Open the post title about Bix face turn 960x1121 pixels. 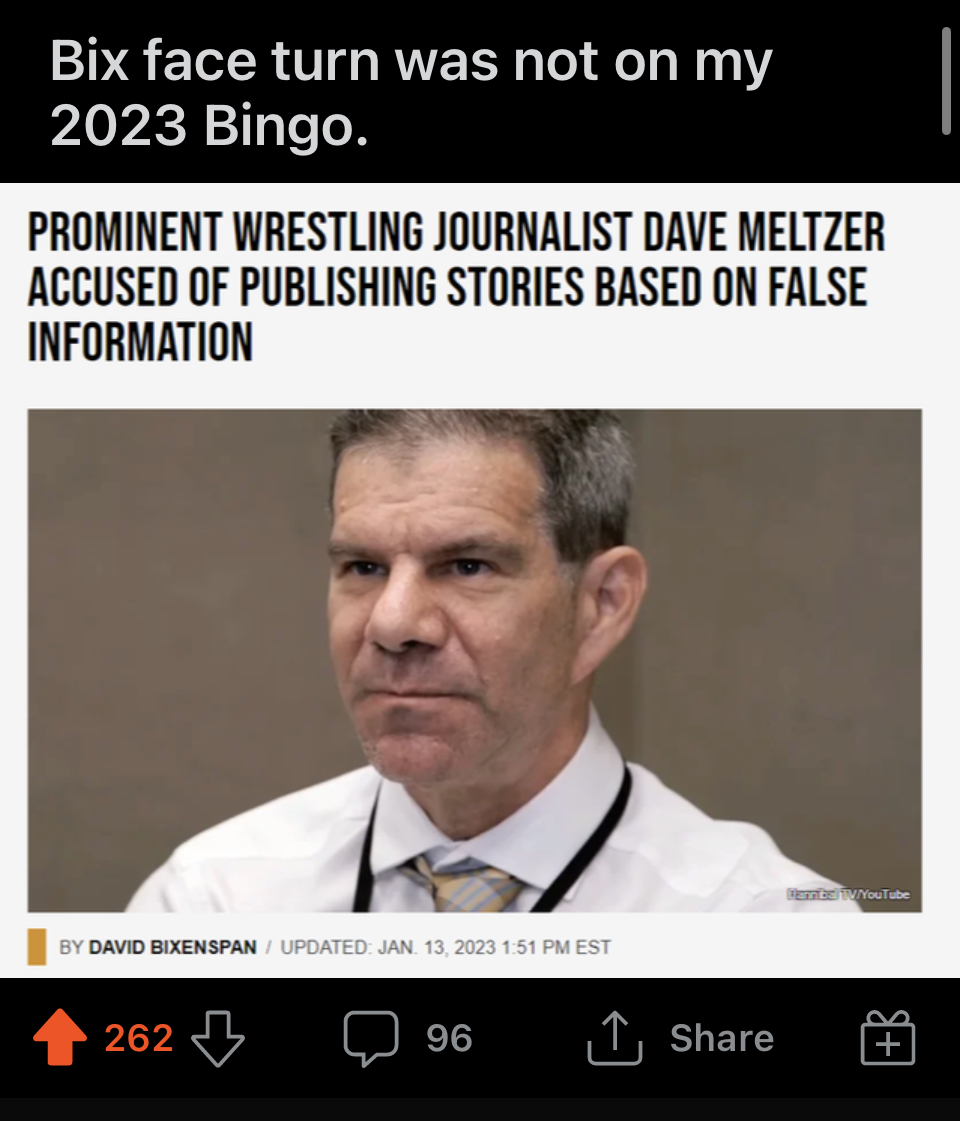(411, 93)
